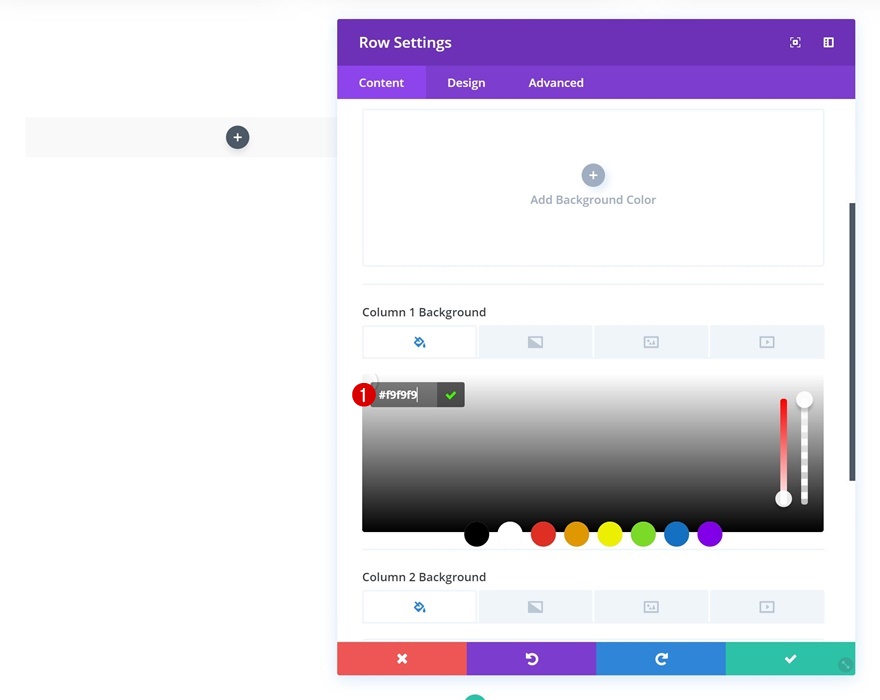Image resolution: width=880 pixels, height=700 pixels.
Task: Select the Column 2 background gradient tab
Action: [x=535, y=607]
